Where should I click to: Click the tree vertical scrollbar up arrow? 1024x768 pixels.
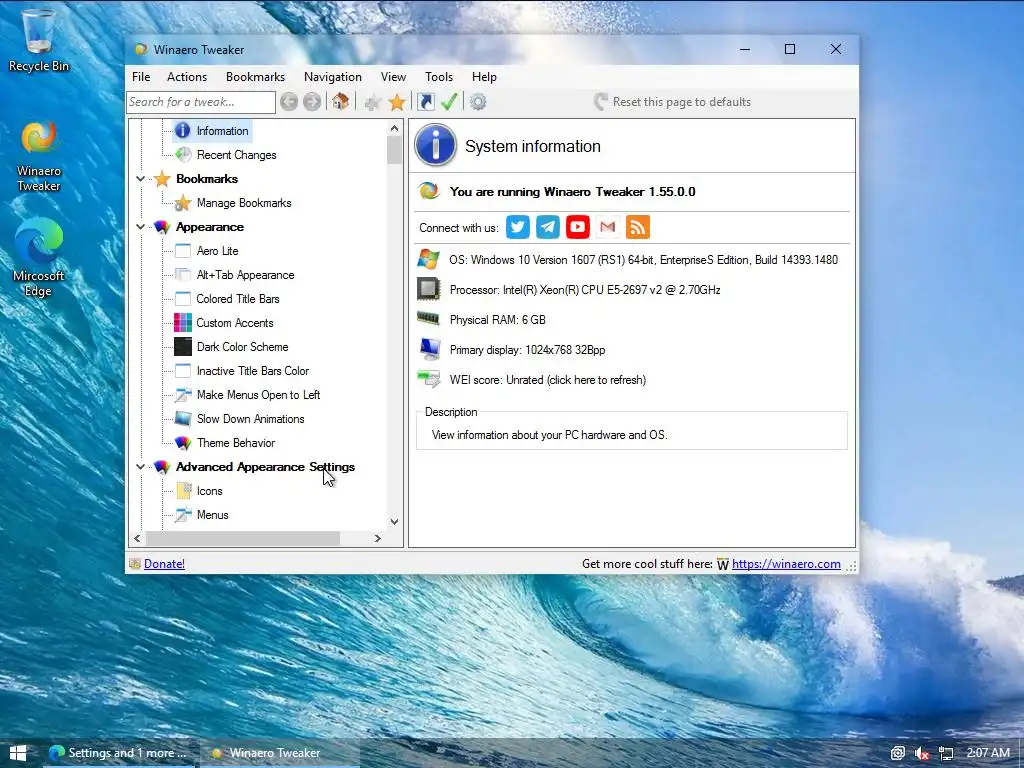[394, 129]
